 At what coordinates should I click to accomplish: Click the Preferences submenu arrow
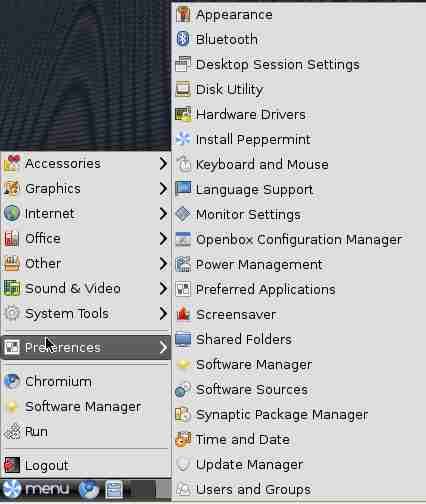click(x=163, y=347)
